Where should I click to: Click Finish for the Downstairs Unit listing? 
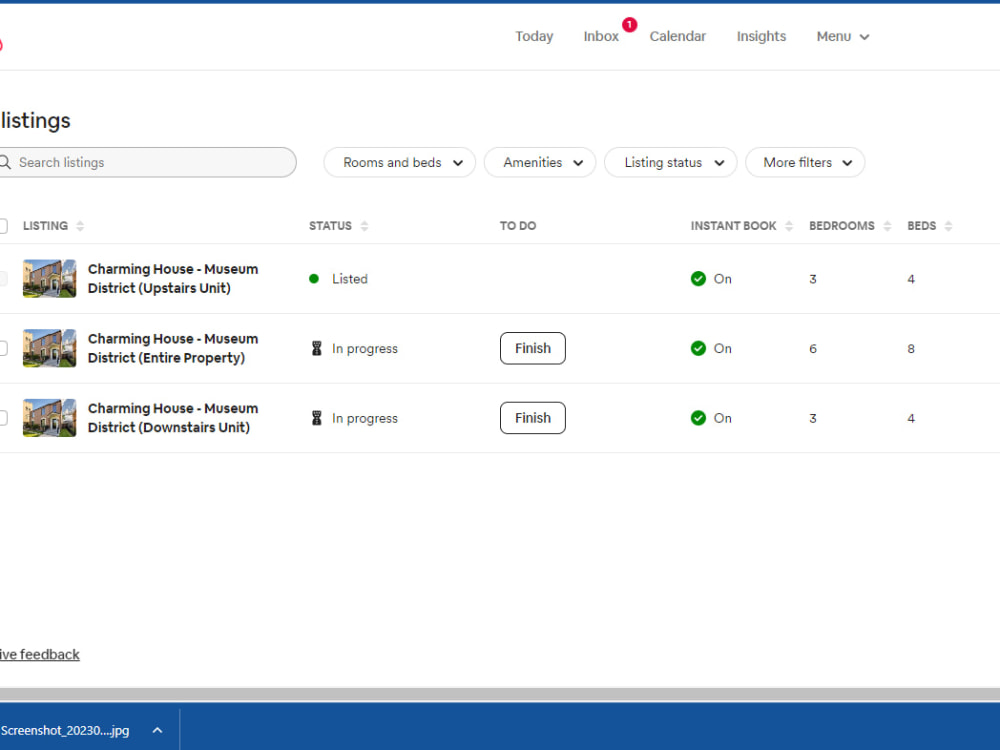point(533,418)
